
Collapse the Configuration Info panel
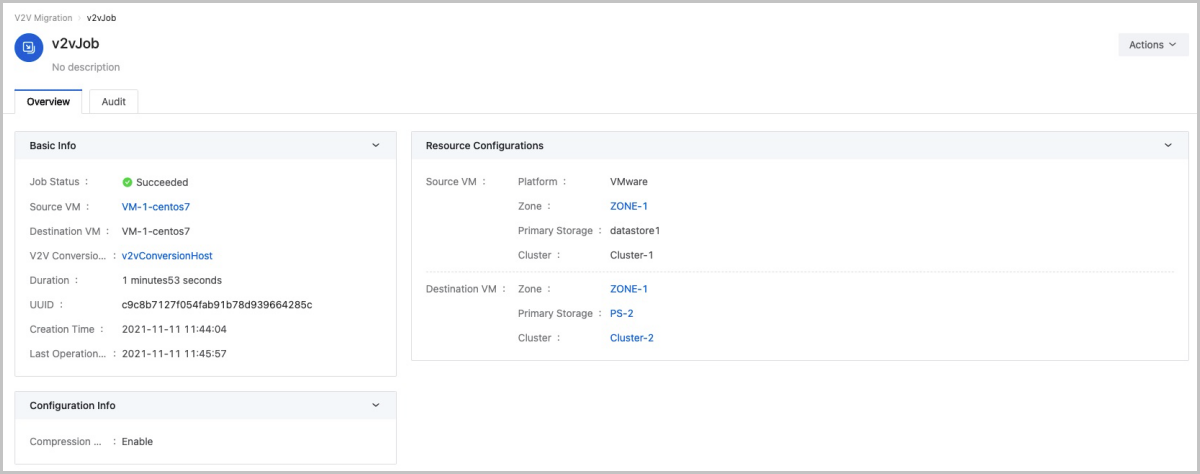pos(376,405)
